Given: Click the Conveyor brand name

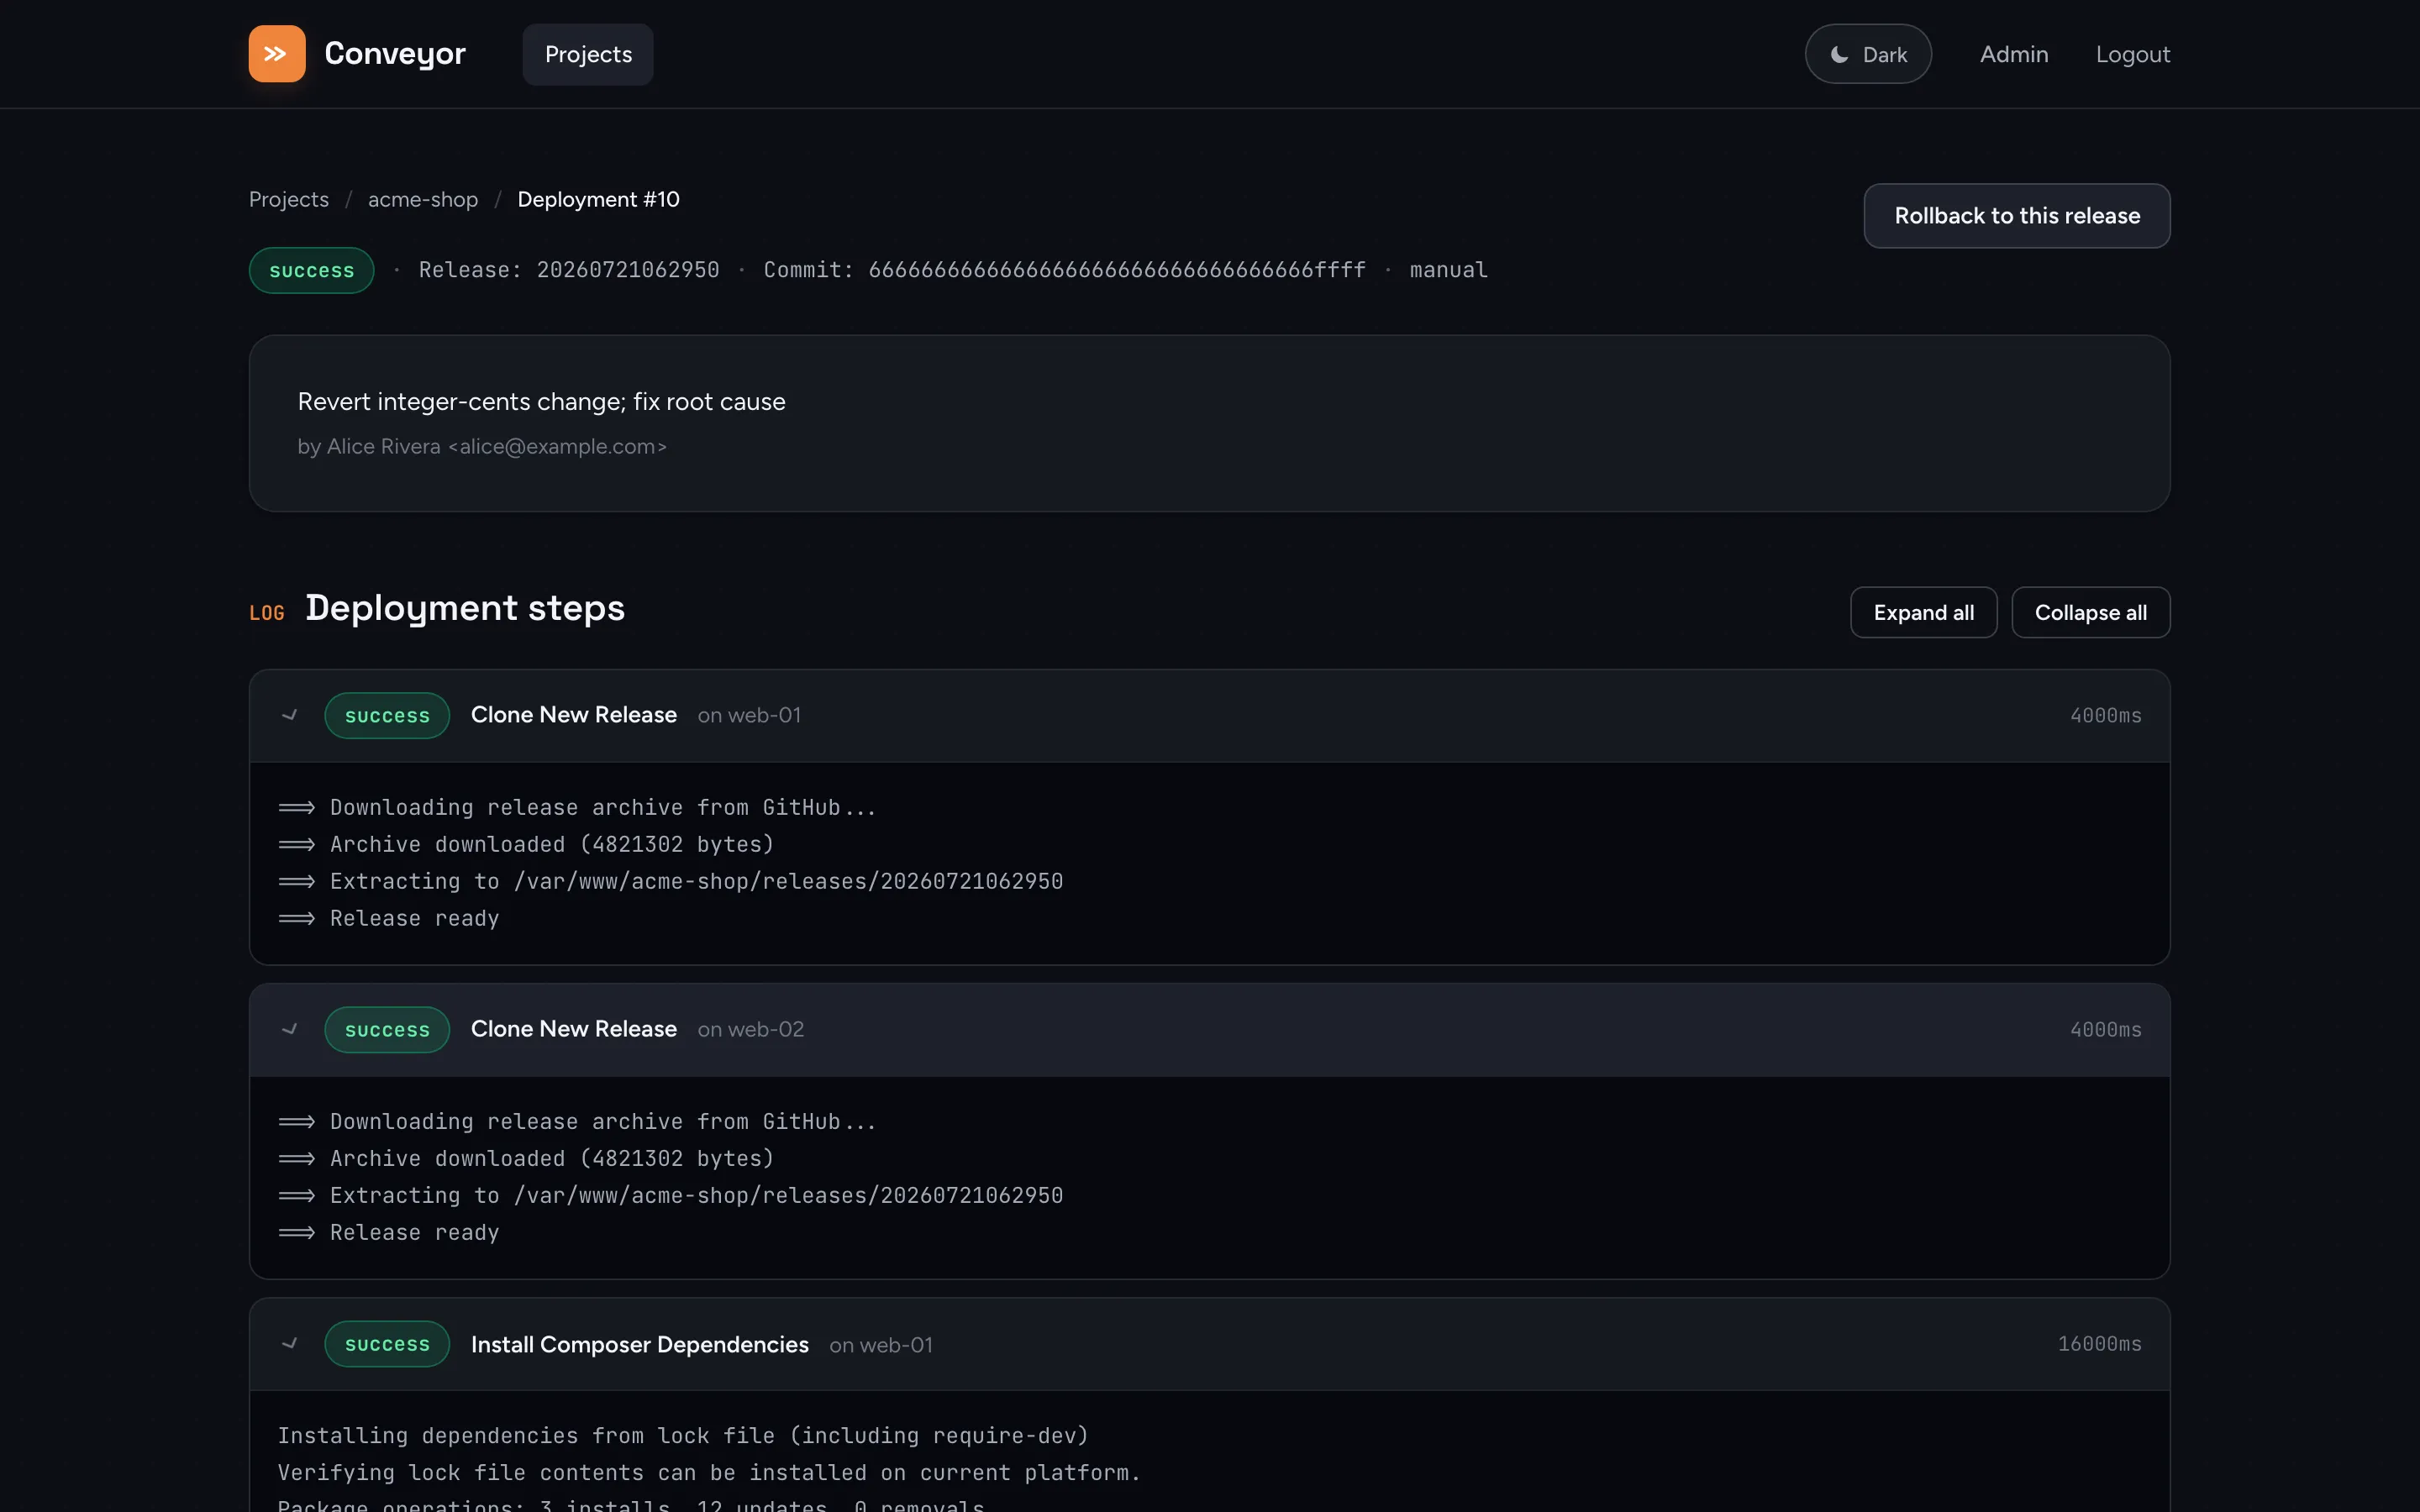Looking at the screenshot, I should [395, 54].
